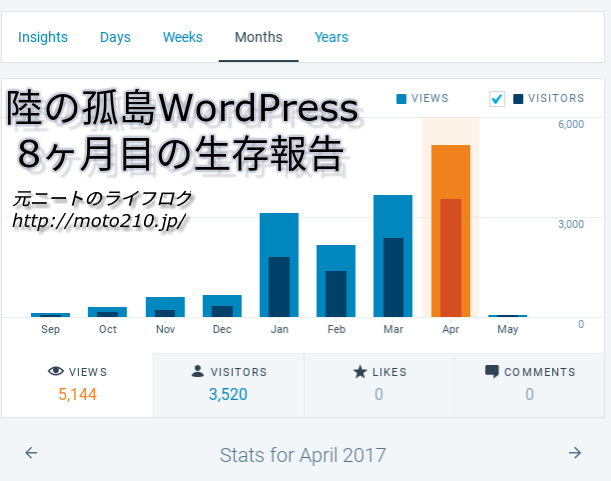
Task: Switch to the Weeks tab
Action: pos(182,37)
